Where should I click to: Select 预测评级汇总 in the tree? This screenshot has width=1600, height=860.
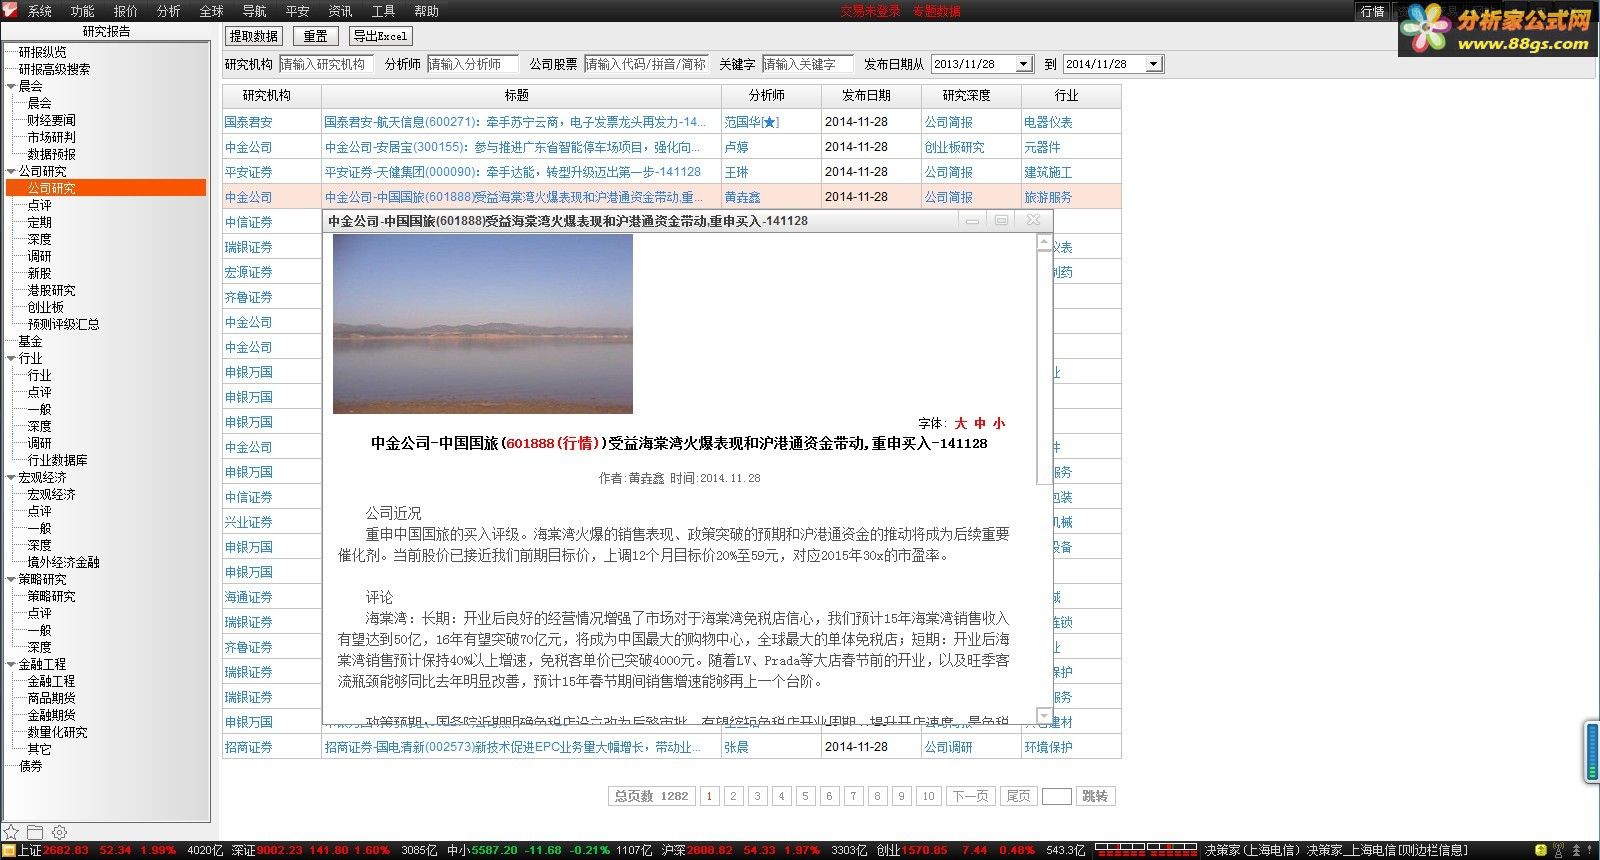(x=63, y=324)
